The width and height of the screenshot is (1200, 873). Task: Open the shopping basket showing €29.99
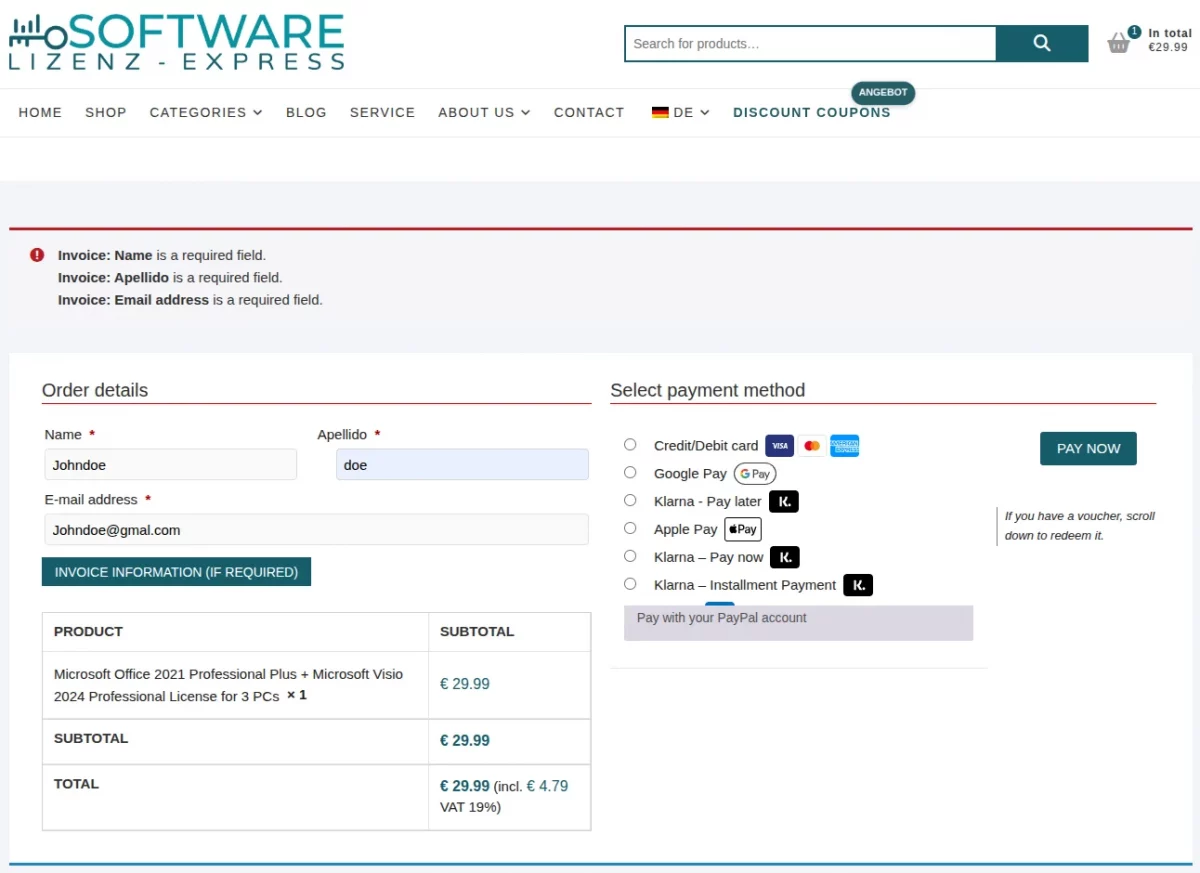1119,43
